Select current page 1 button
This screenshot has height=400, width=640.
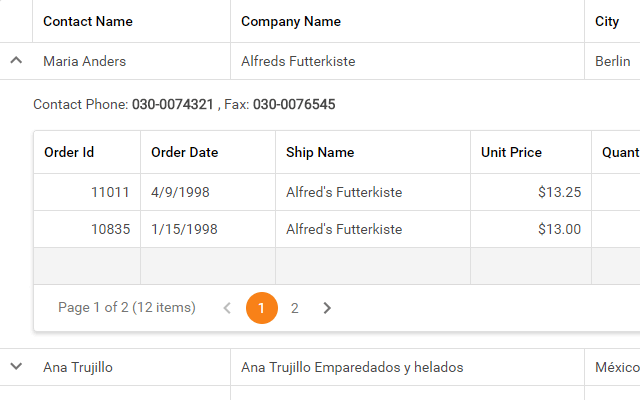point(261,308)
